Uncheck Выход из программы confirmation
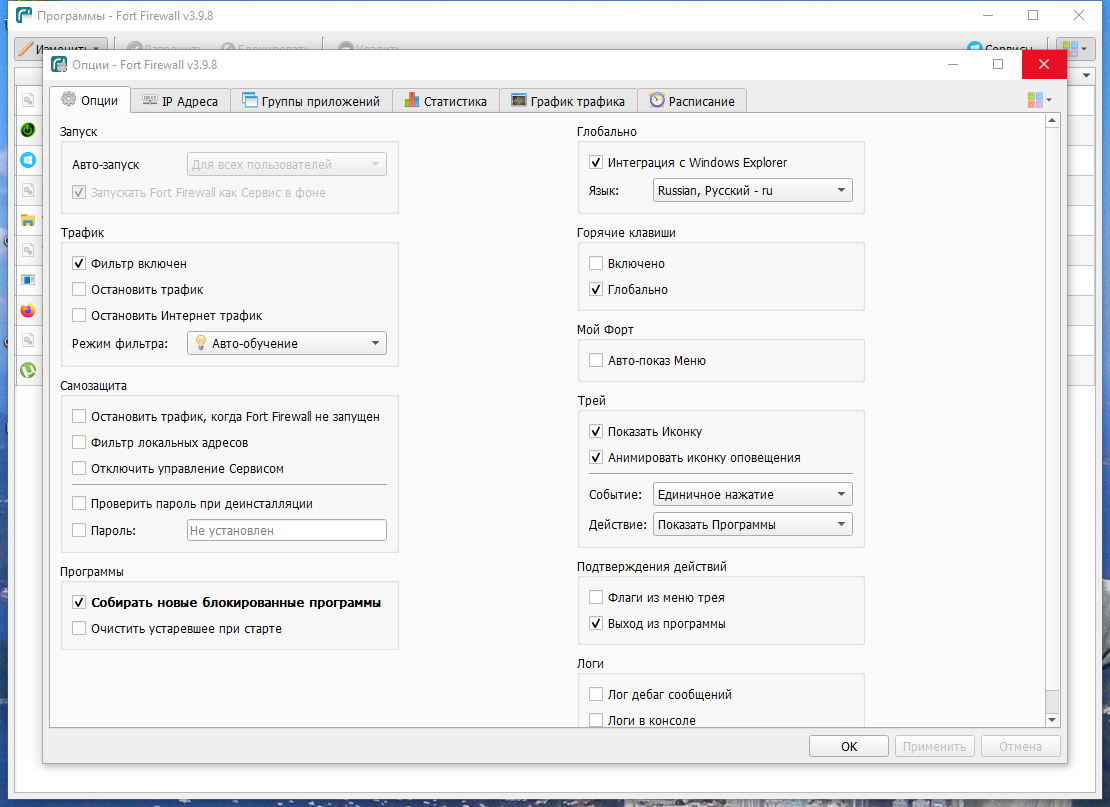1110x807 pixels. [x=595, y=624]
